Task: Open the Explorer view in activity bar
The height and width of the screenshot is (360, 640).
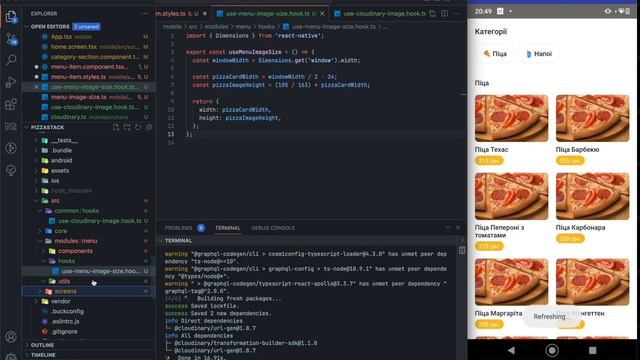Action: pos(11,17)
